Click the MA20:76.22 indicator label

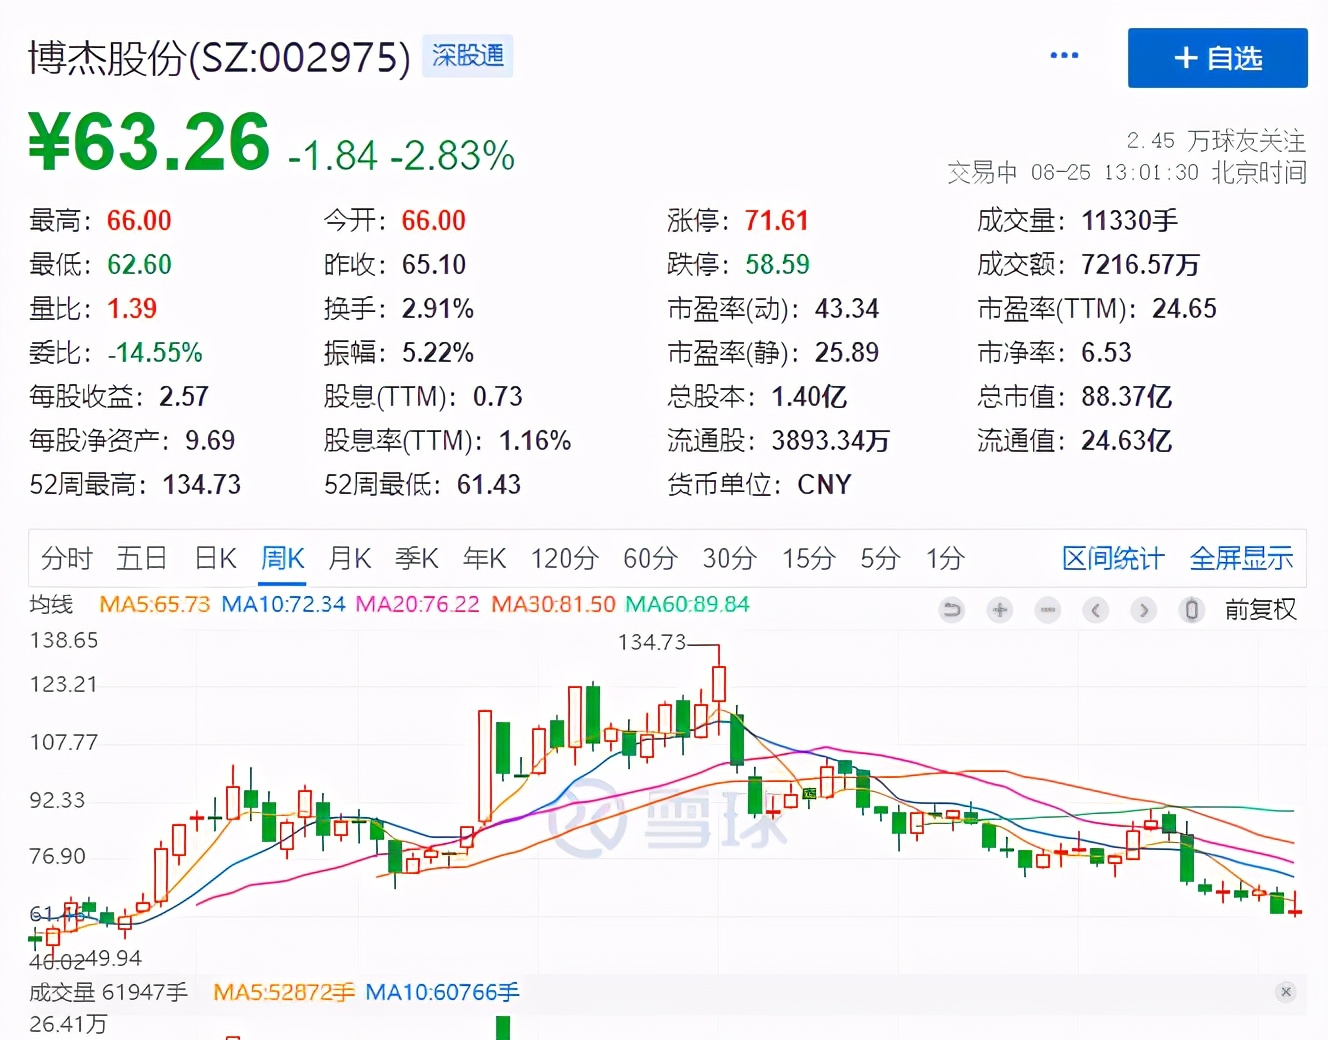(x=417, y=604)
